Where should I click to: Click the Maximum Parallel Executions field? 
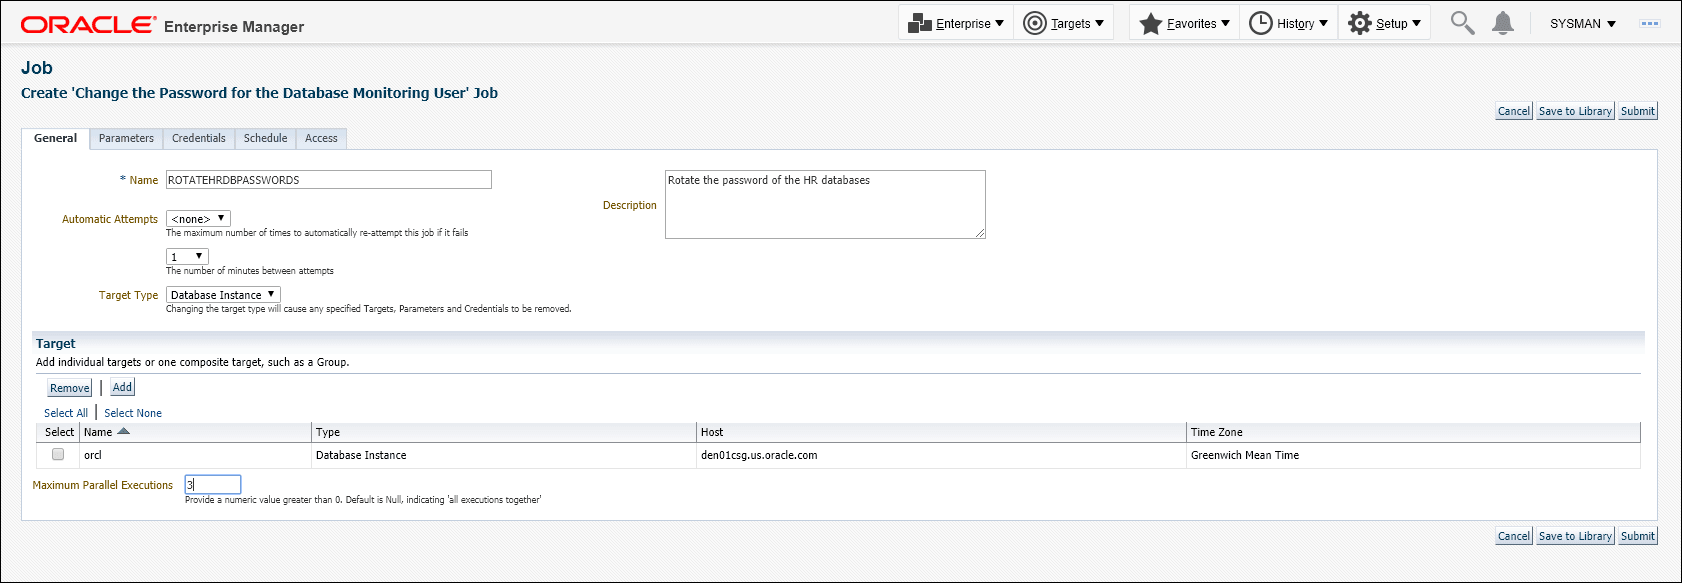pos(213,484)
